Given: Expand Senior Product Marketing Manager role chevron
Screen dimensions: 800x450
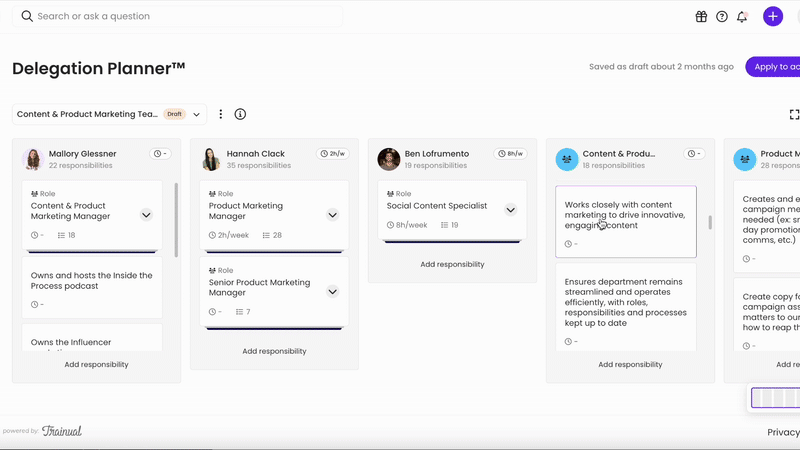Looking at the screenshot, I should click(332, 291).
